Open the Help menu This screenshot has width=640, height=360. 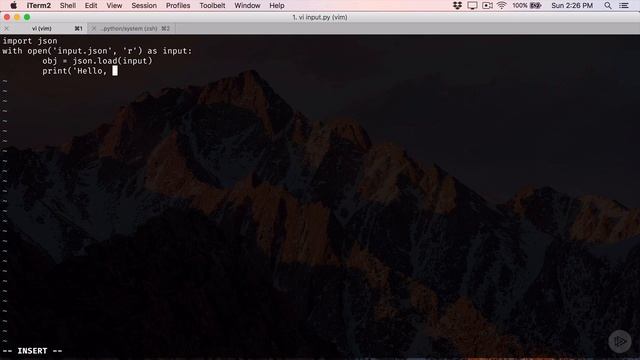click(277, 5)
